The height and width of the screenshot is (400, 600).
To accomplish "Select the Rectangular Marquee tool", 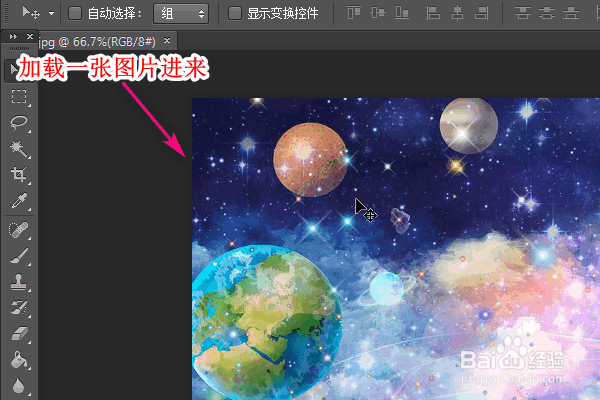I will pos(19,96).
